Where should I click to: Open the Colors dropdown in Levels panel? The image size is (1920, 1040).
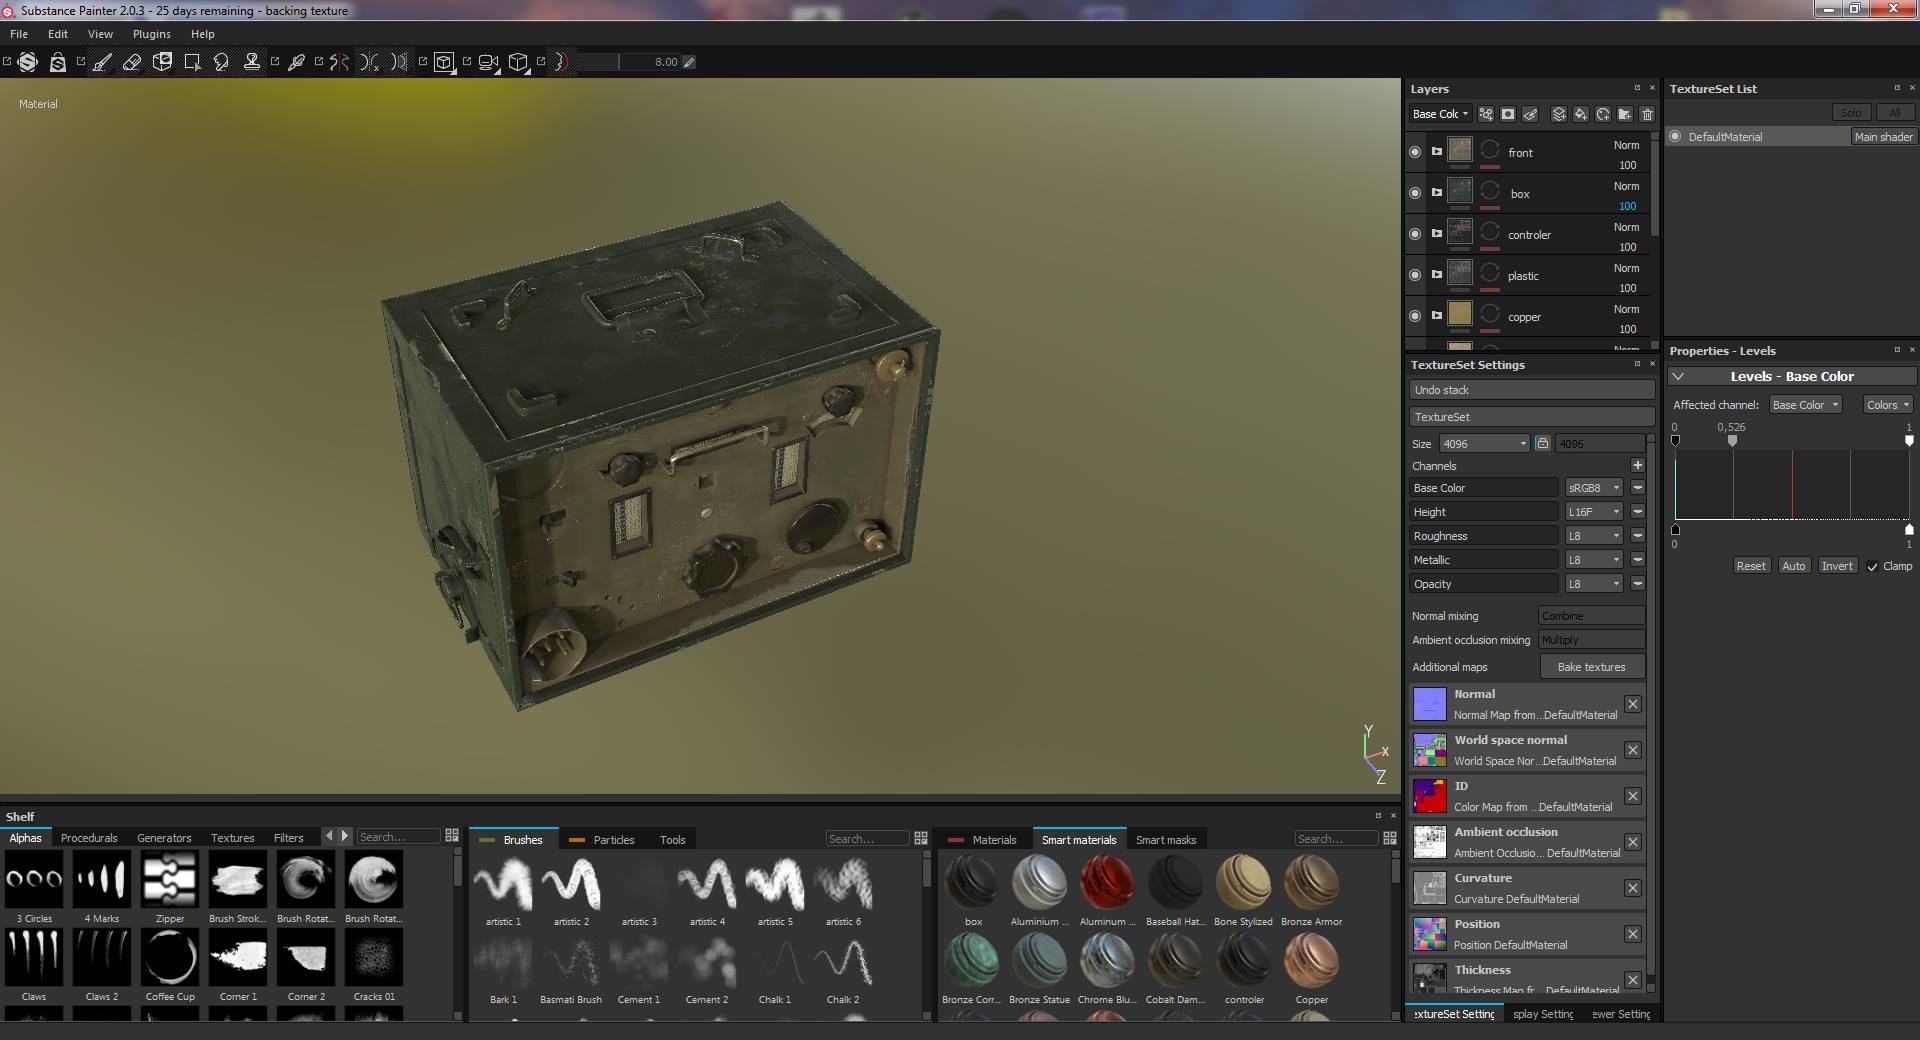[x=1886, y=404]
